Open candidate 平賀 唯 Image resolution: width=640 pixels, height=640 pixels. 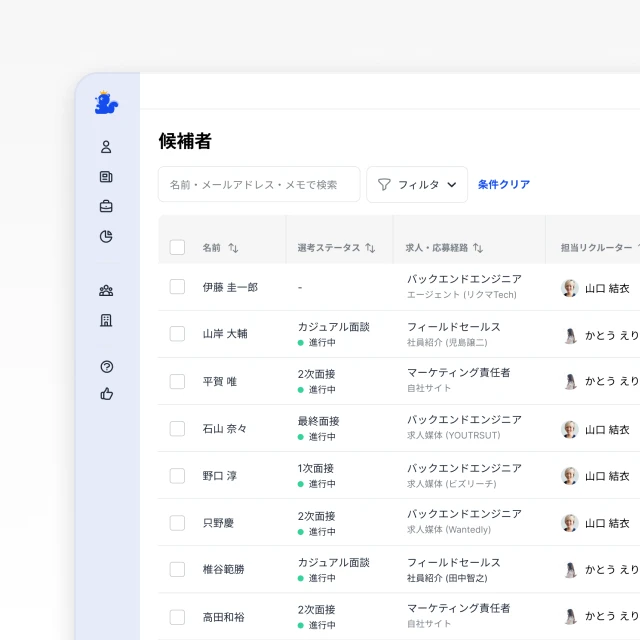pos(220,382)
